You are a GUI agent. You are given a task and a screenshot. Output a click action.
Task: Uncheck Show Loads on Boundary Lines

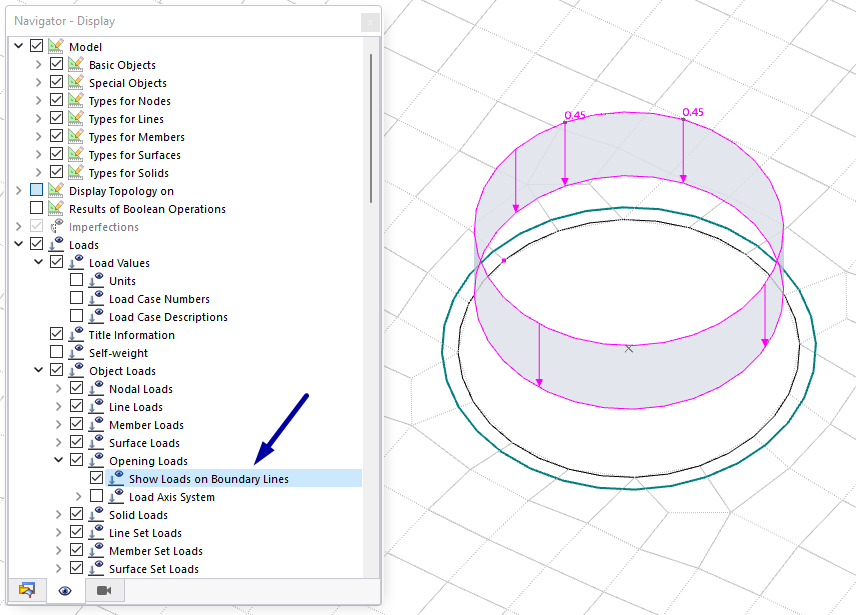coord(97,478)
